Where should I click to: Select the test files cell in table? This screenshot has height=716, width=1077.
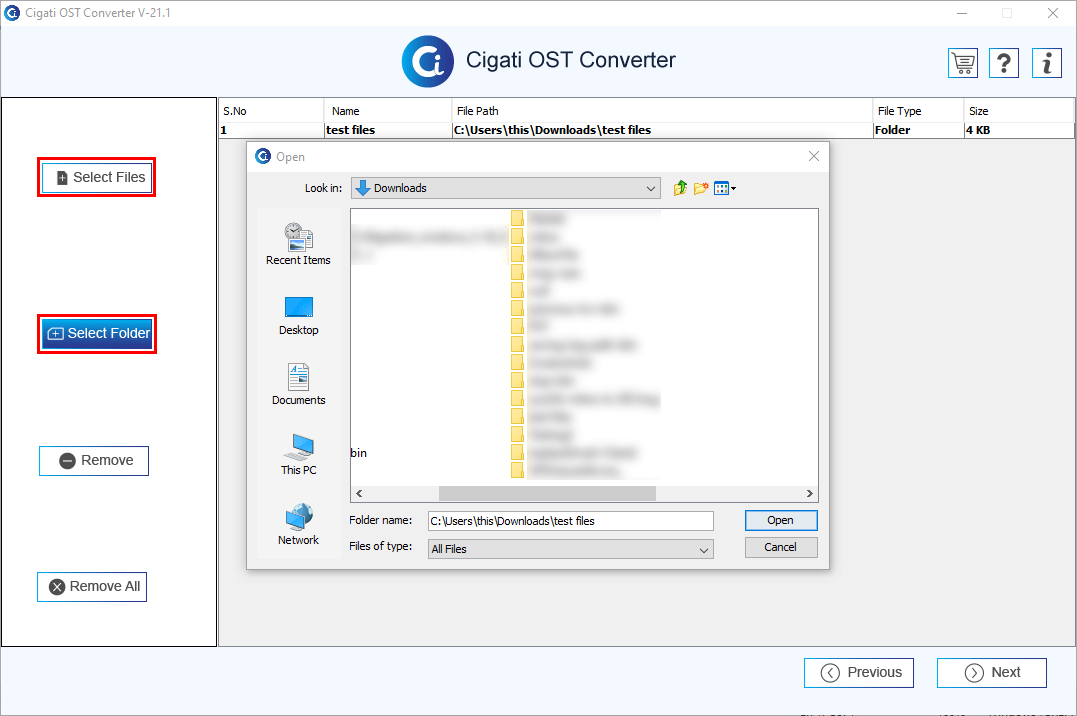point(387,130)
